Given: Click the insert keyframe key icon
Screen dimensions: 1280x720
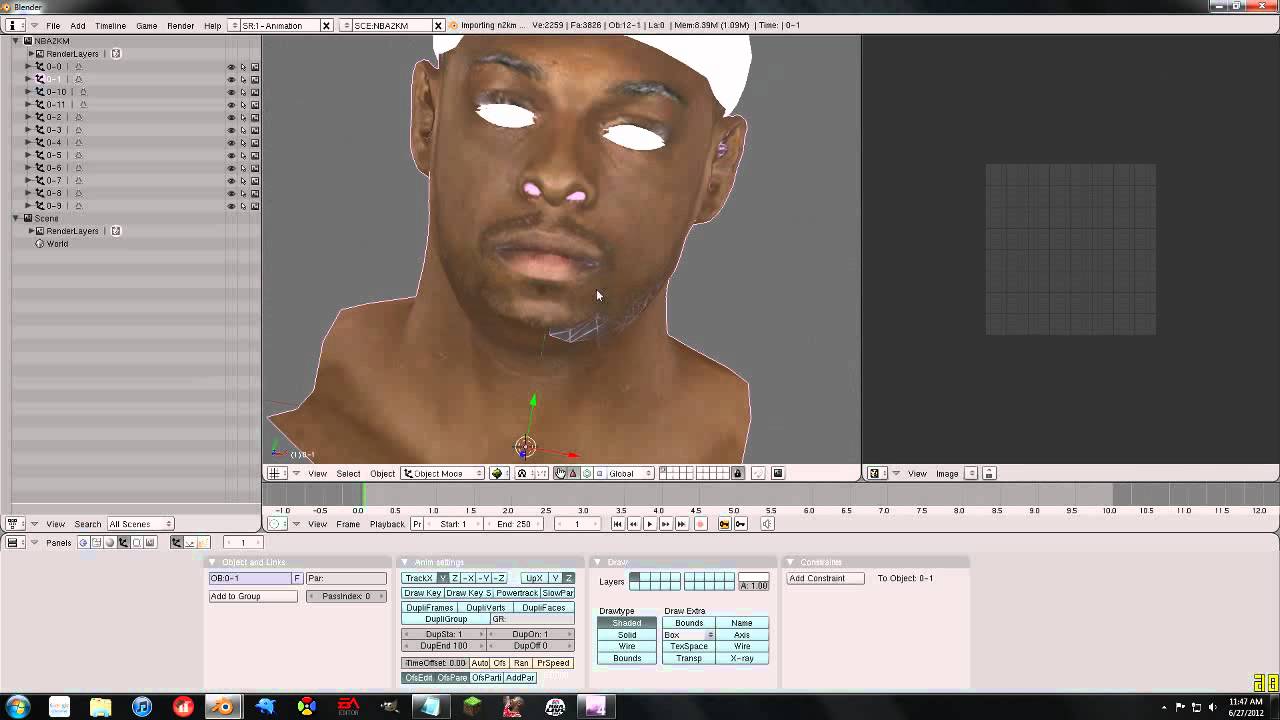Looking at the screenshot, I should click(725, 524).
